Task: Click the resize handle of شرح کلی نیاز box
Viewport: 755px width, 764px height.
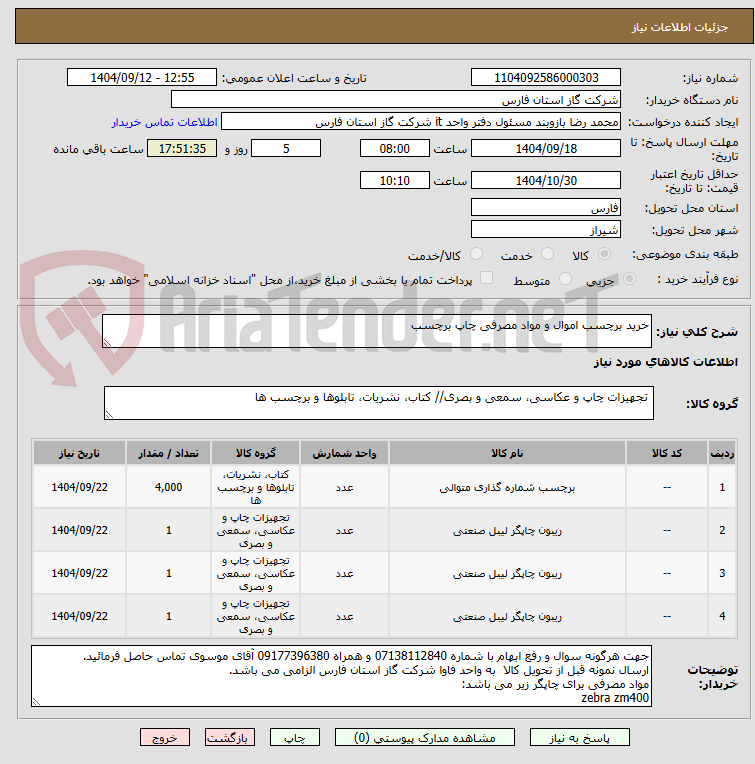Action: pos(108,343)
